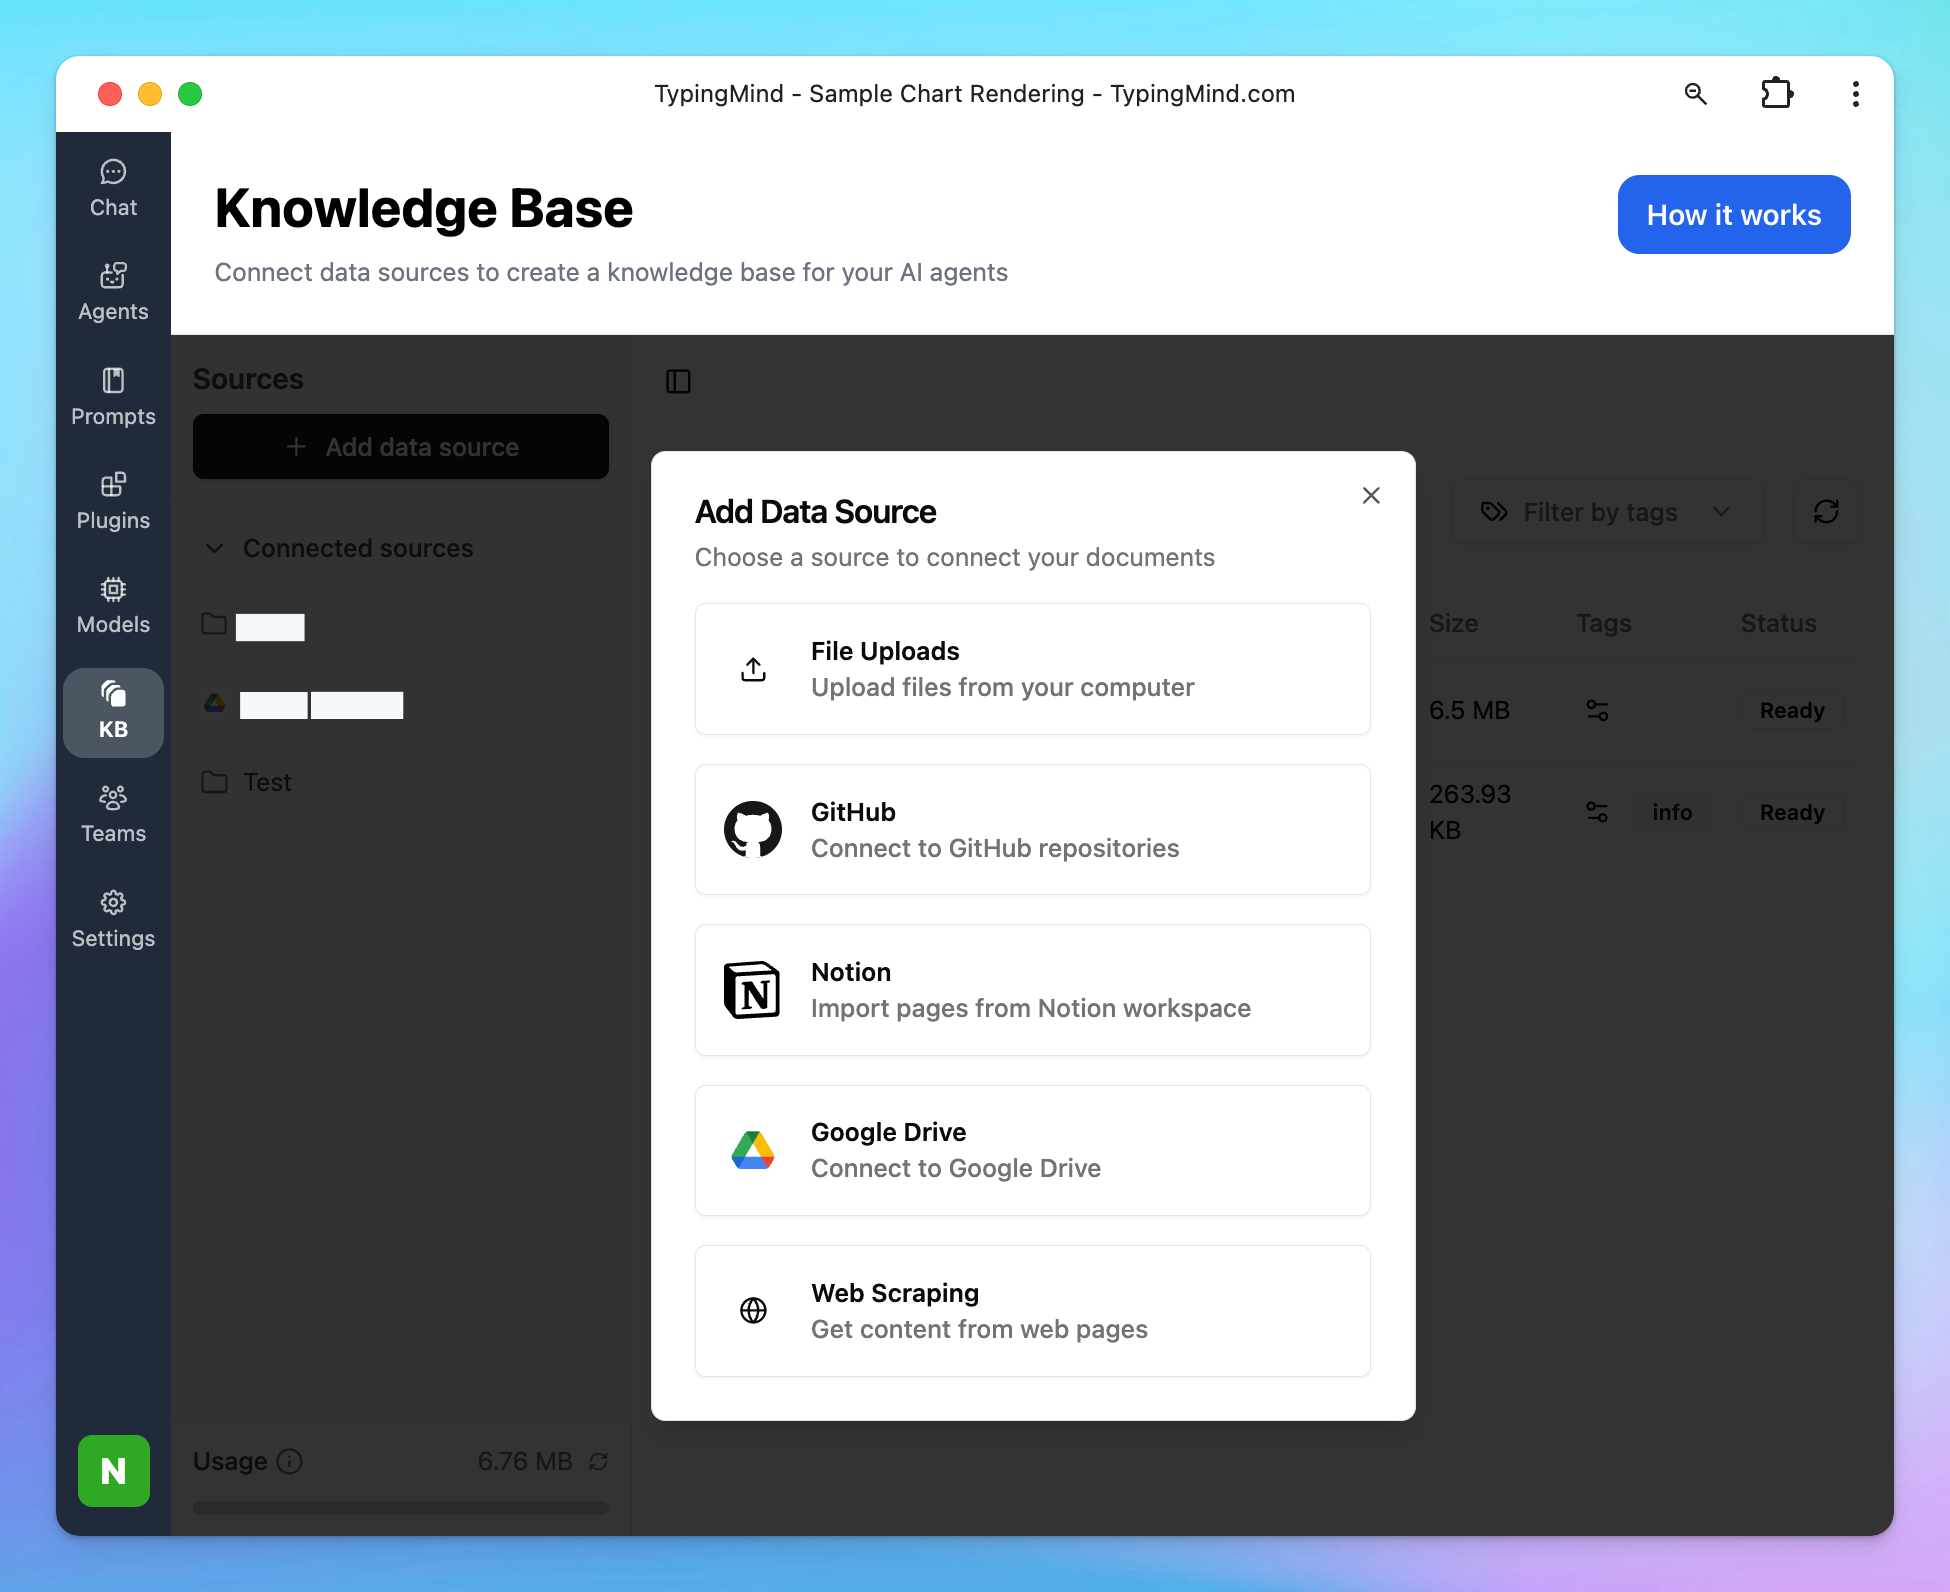The image size is (1950, 1592).
Task: Open the Chat section in sidebar
Action: click(113, 189)
